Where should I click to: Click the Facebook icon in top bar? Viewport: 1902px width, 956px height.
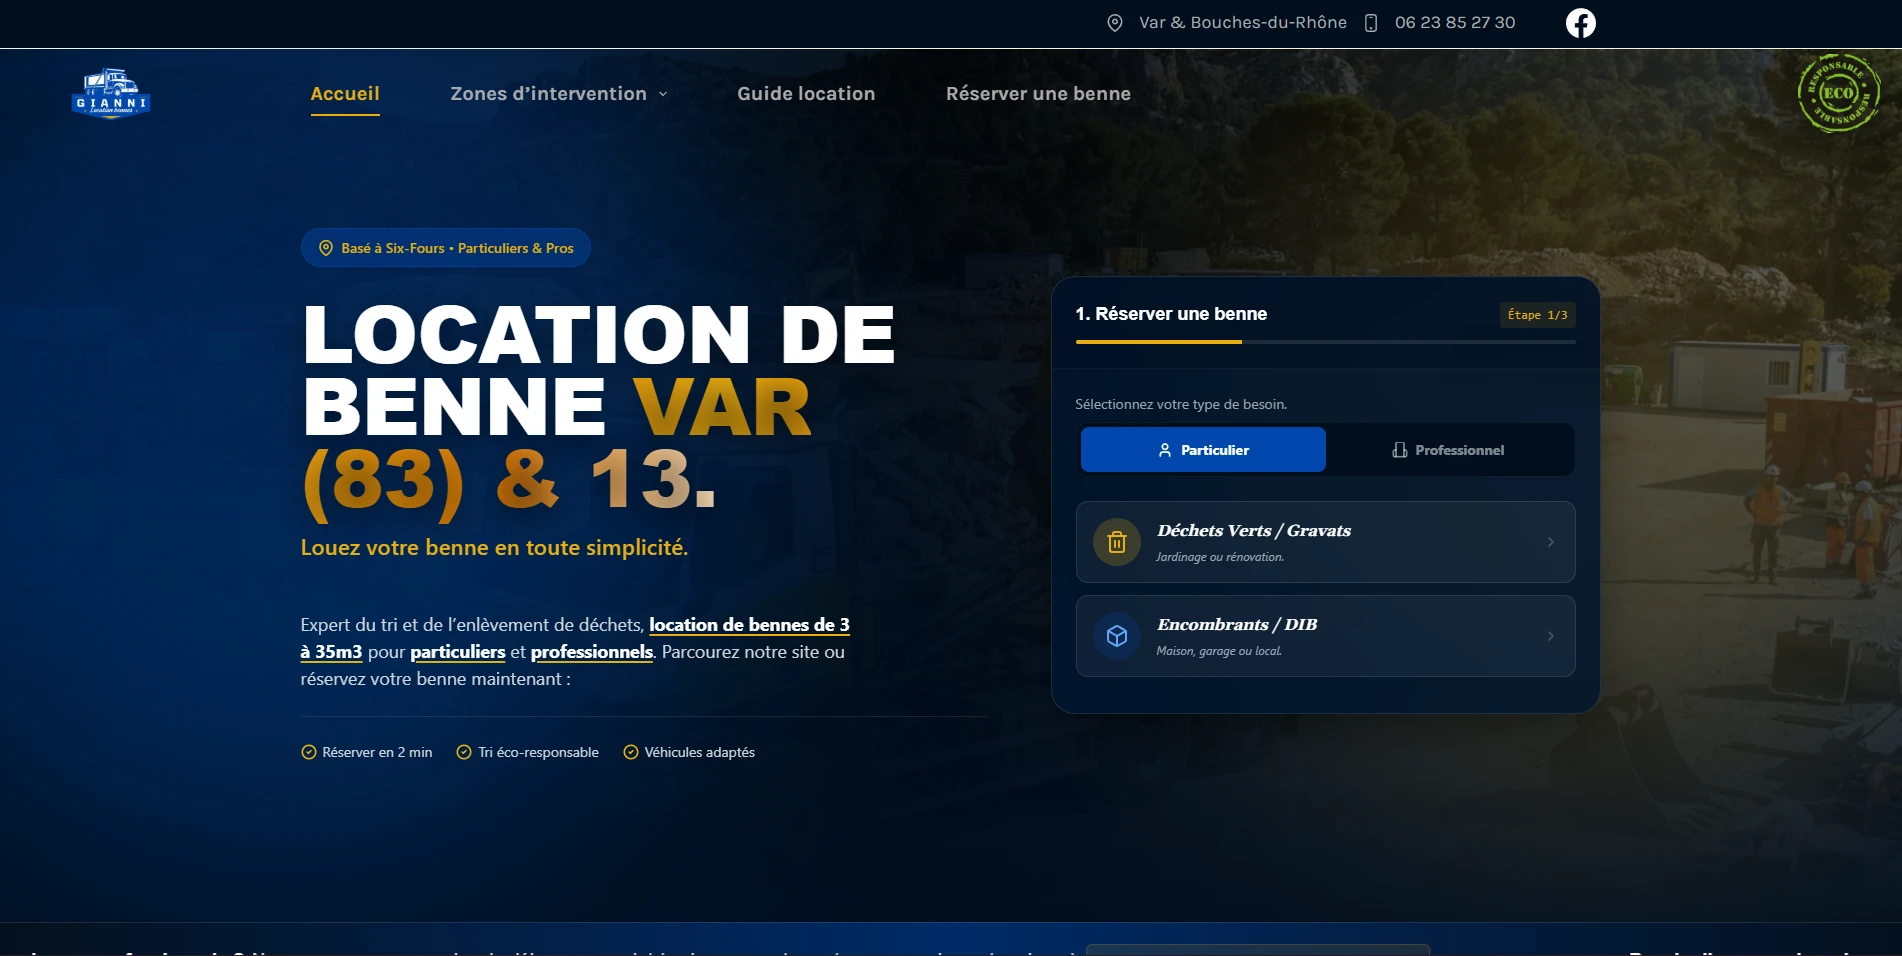tap(1580, 22)
